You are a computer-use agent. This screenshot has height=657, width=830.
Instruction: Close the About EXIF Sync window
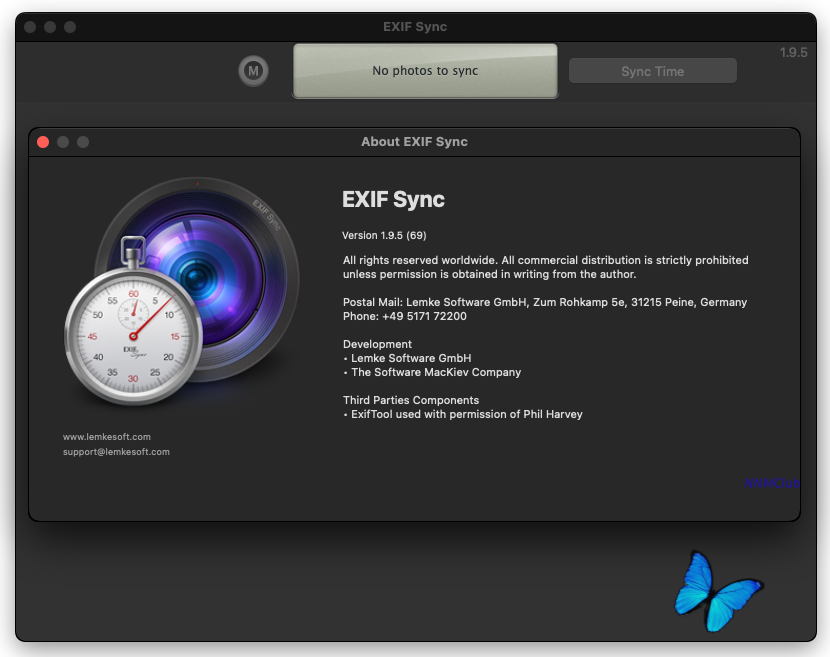tap(43, 142)
